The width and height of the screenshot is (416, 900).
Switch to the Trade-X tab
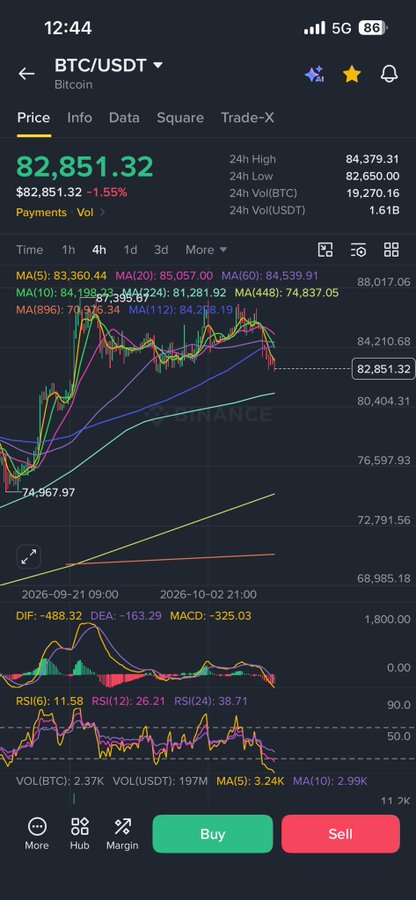click(x=247, y=118)
